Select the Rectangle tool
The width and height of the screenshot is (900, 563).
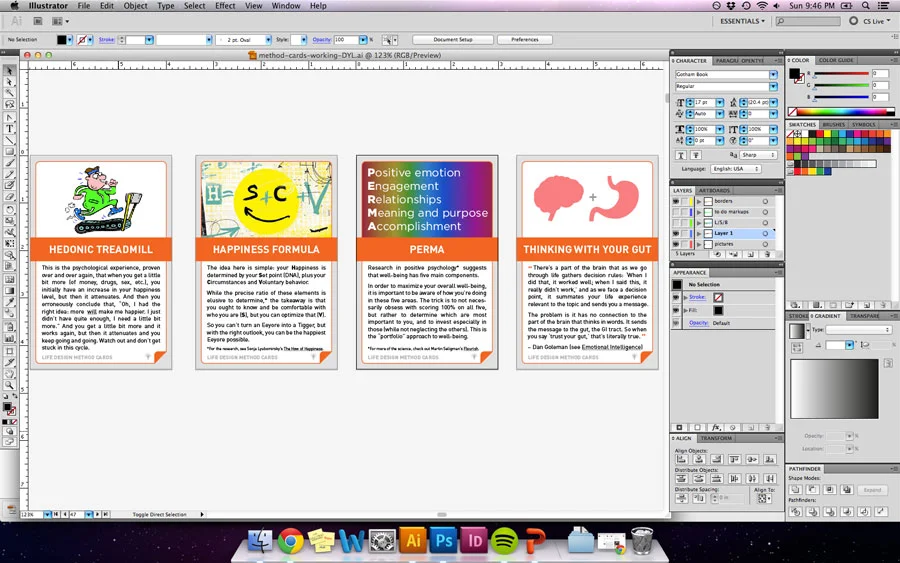coord(9,152)
